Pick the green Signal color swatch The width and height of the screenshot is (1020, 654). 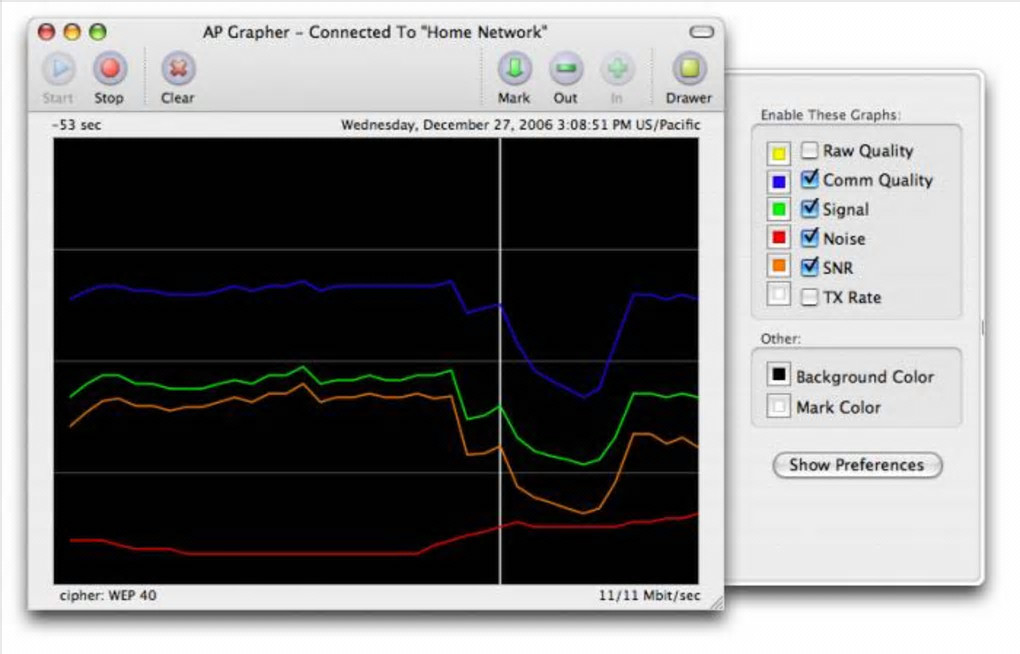tap(779, 210)
